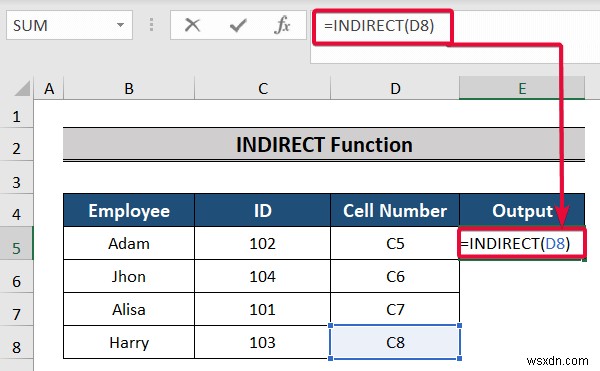The image size is (600, 371).
Task: Click the three-dot formula bar grip handle
Action: pyautogui.click(x=152, y=25)
